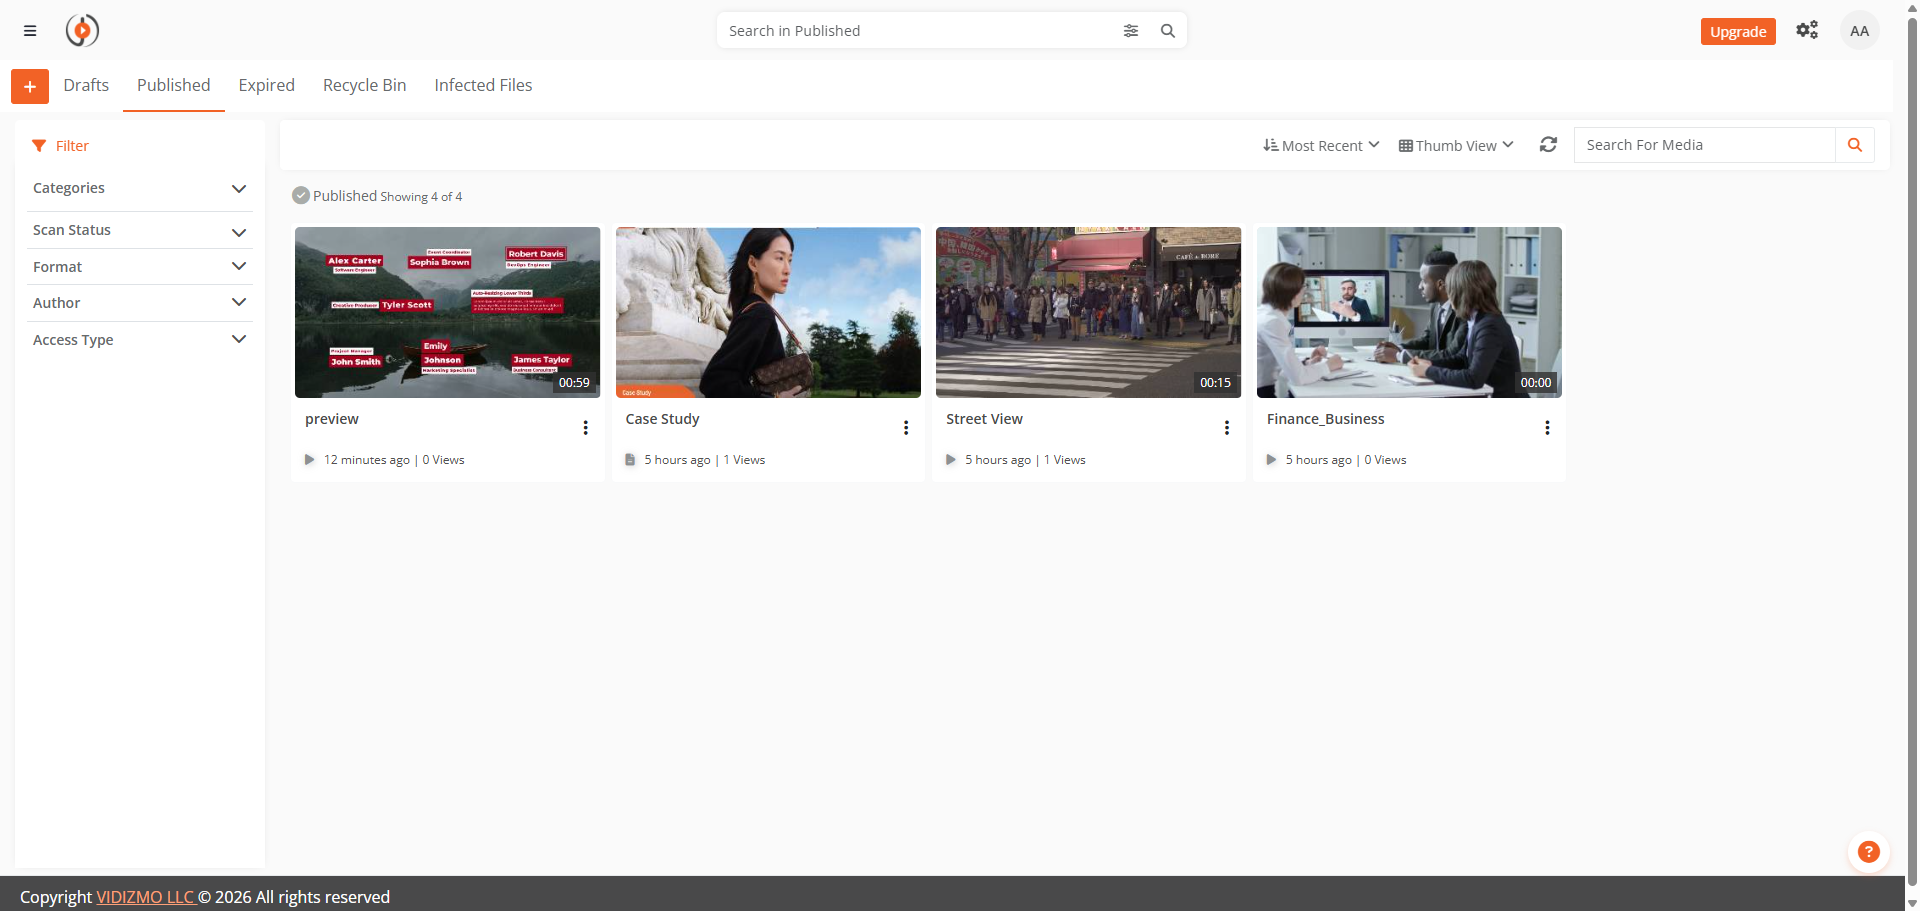Open the settings gears icon
Image resolution: width=1920 pixels, height=911 pixels.
[1806, 30]
